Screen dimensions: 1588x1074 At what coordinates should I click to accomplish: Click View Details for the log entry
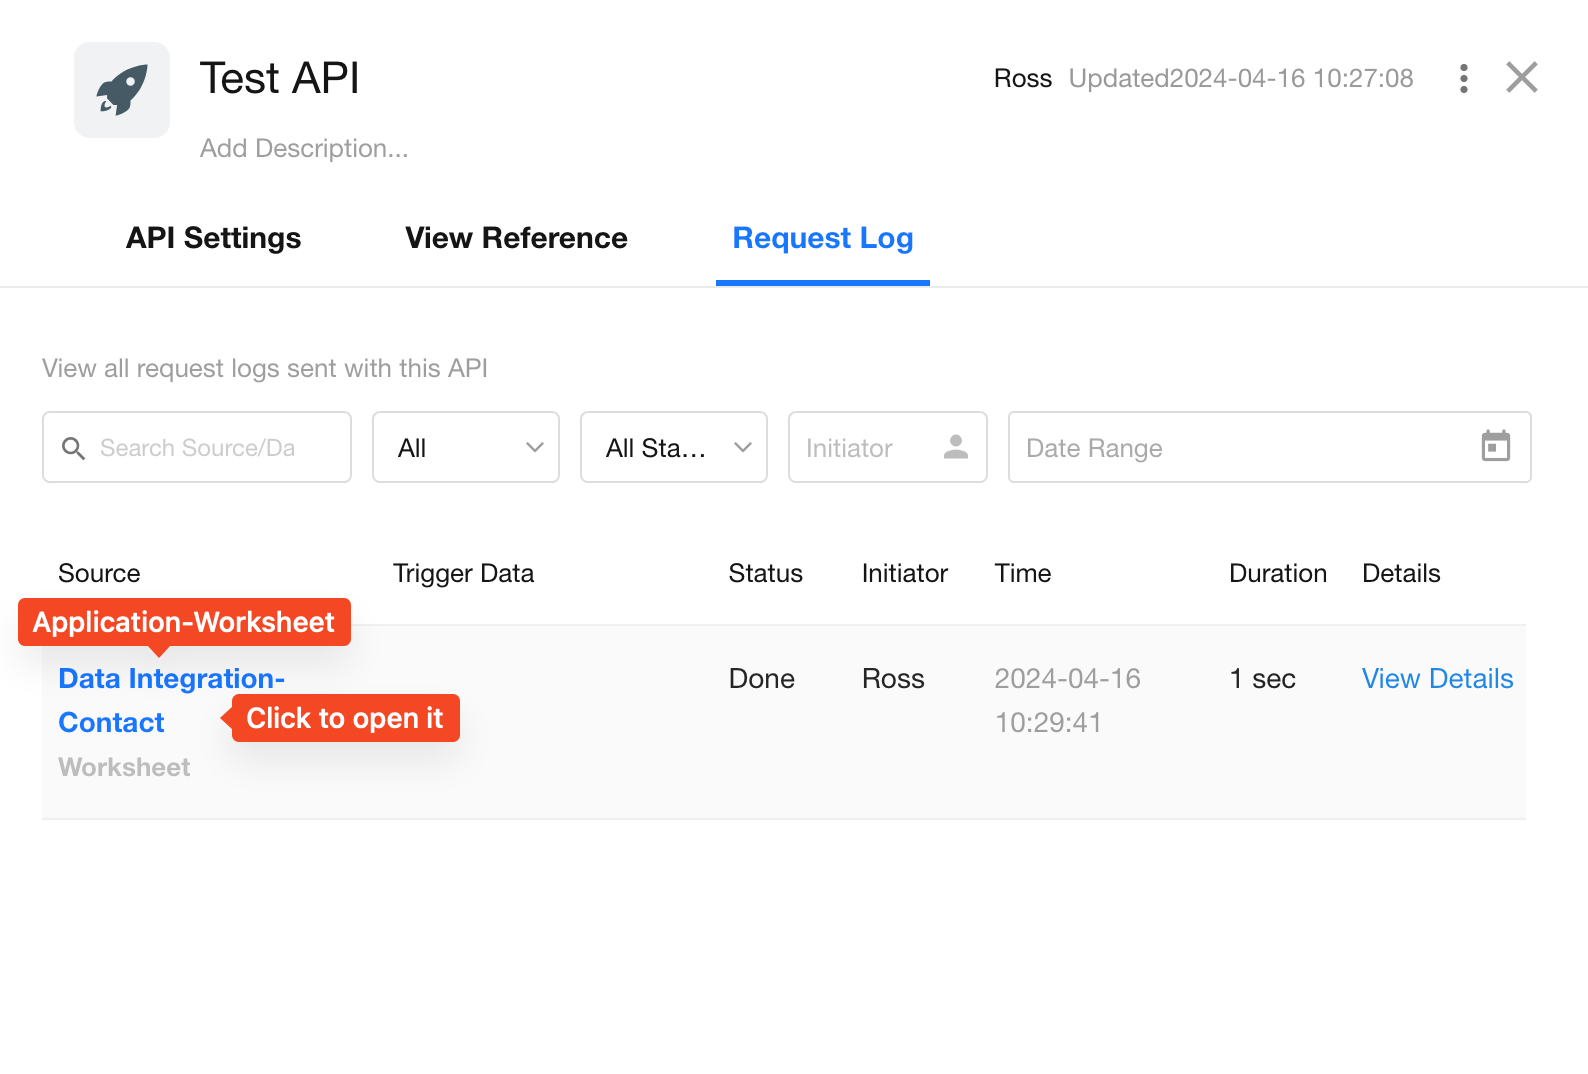pyautogui.click(x=1436, y=679)
